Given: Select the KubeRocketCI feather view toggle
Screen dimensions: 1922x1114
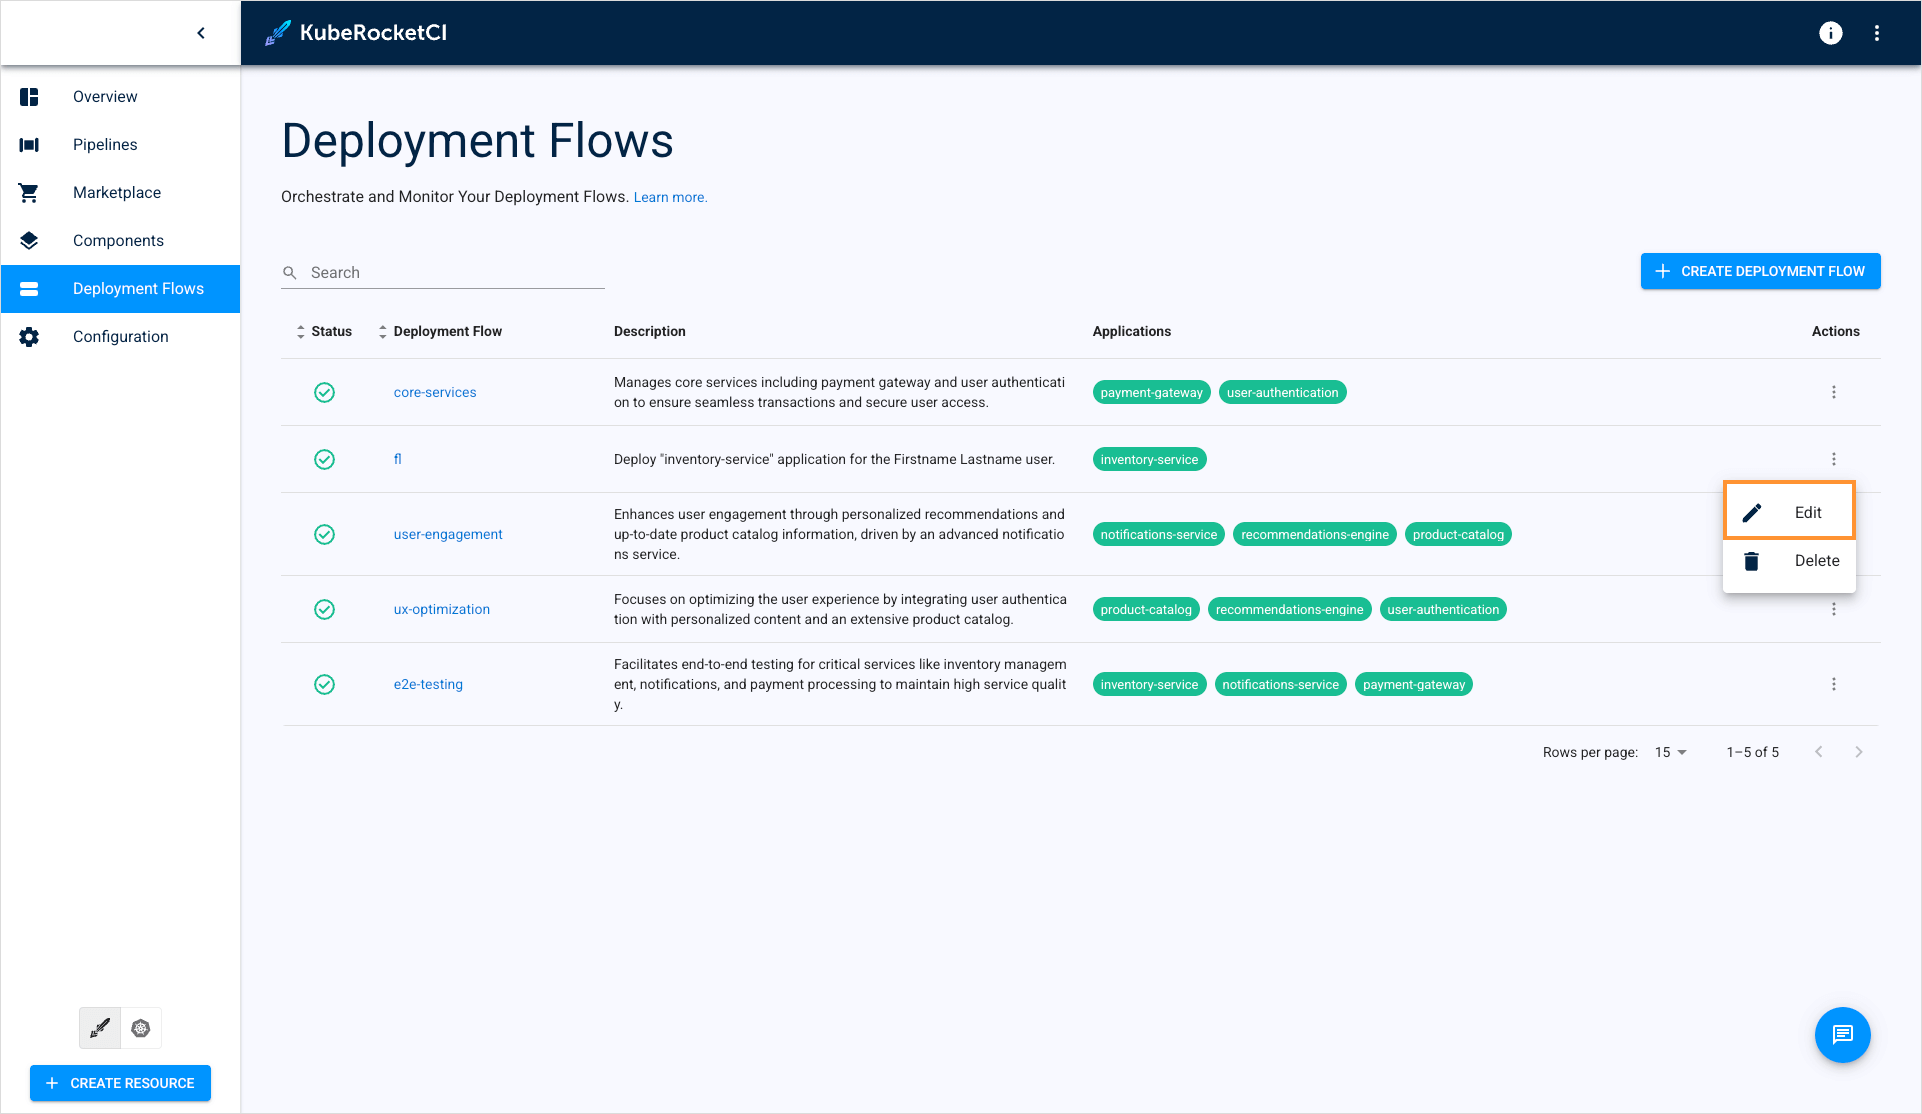Looking at the screenshot, I should pyautogui.click(x=99, y=1027).
